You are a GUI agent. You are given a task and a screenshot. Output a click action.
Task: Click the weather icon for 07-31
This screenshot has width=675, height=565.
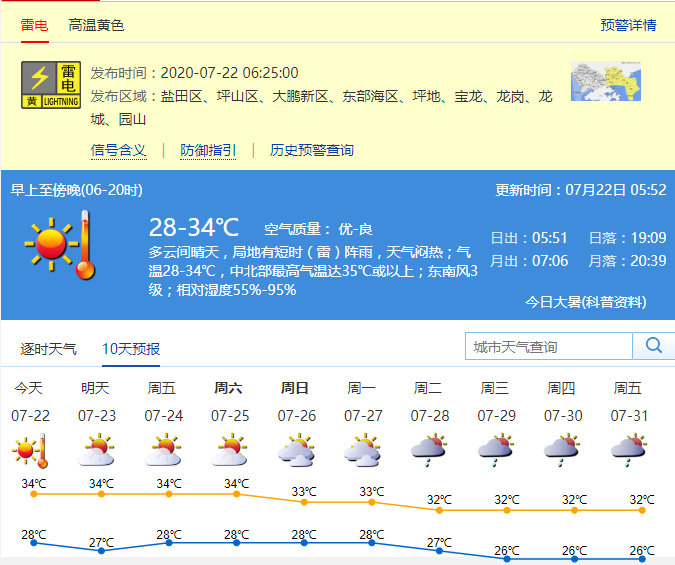pos(630,451)
